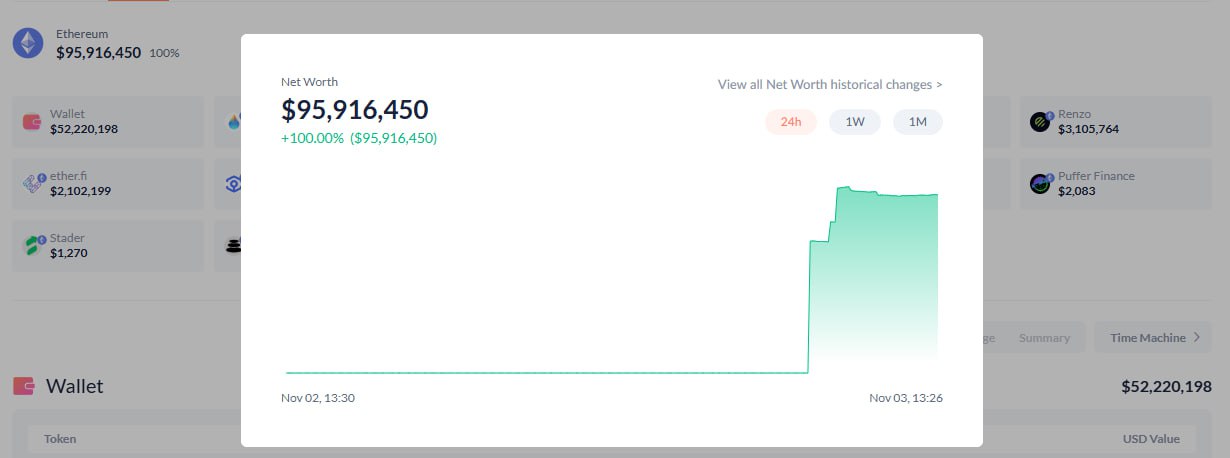Click the Renzo protocol icon

click(x=1041, y=122)
